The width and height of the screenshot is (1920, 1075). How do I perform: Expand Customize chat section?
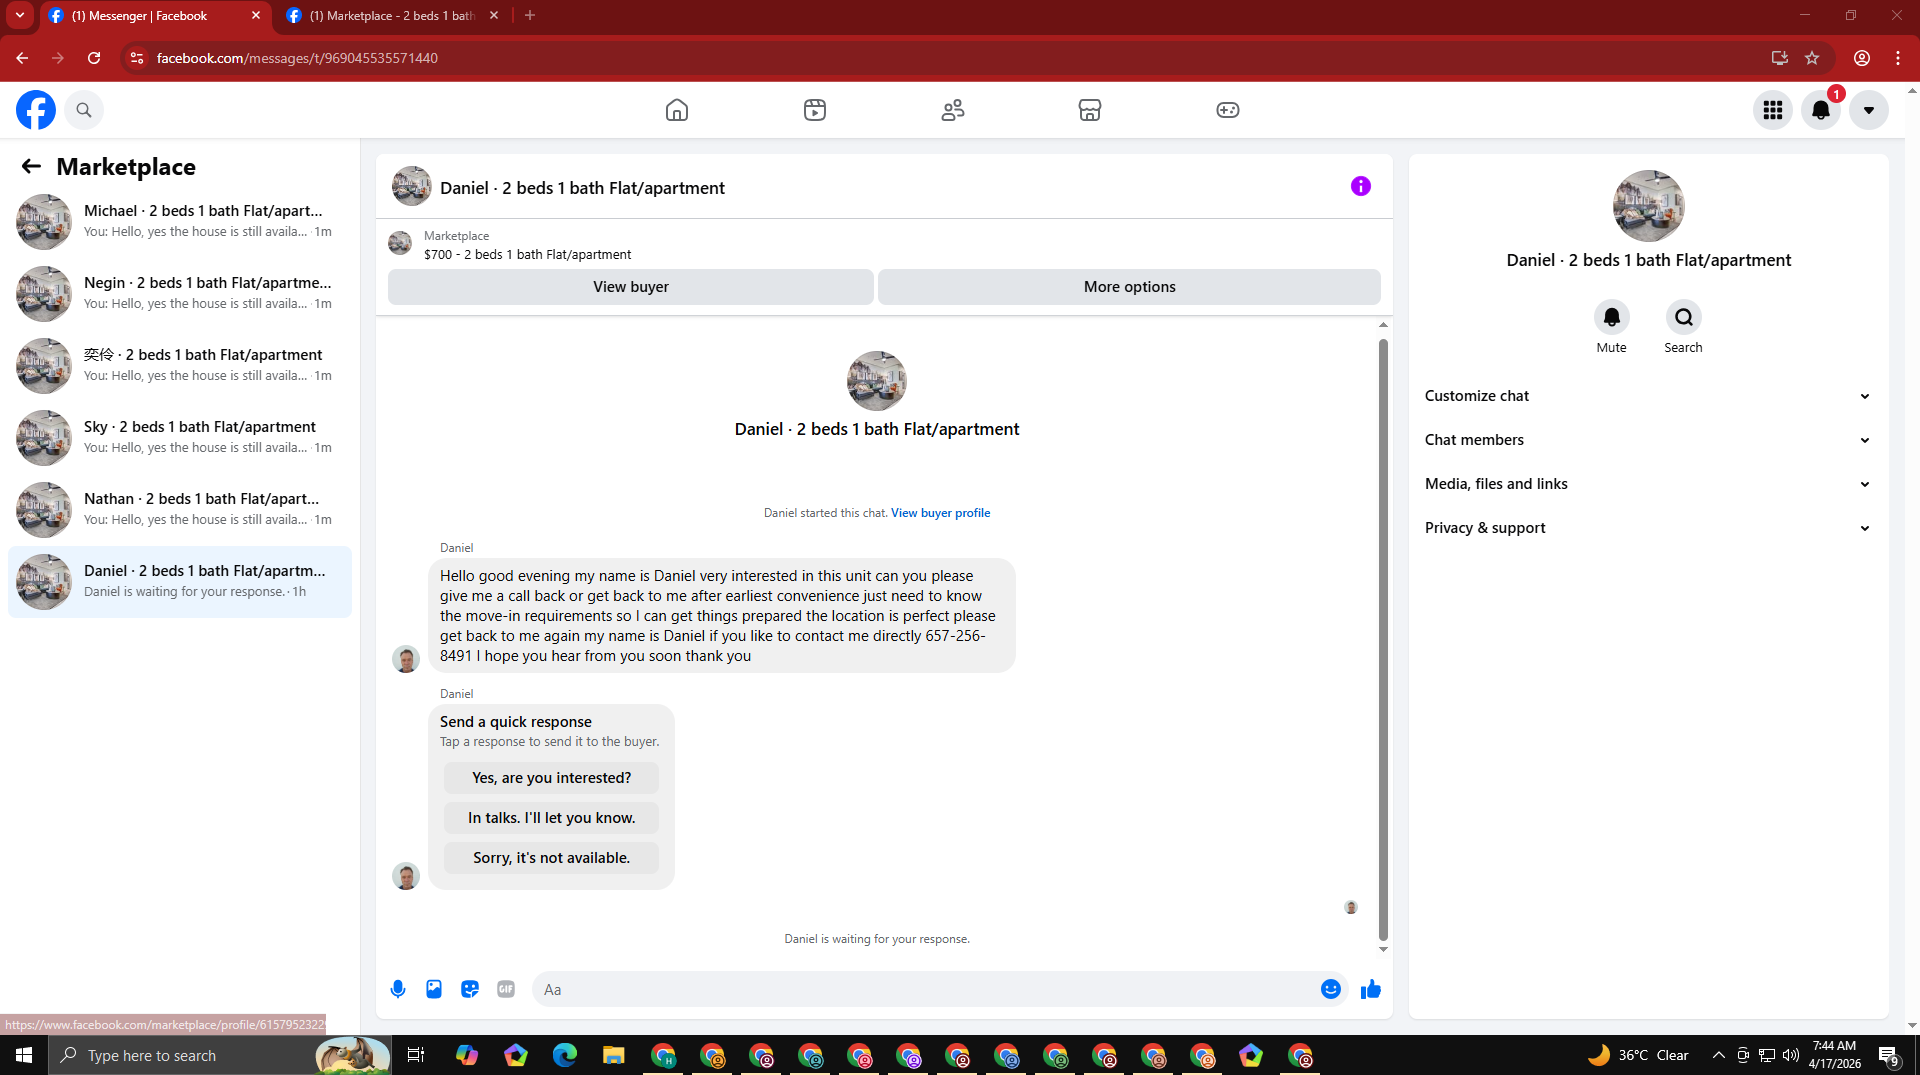point(1648,396)
